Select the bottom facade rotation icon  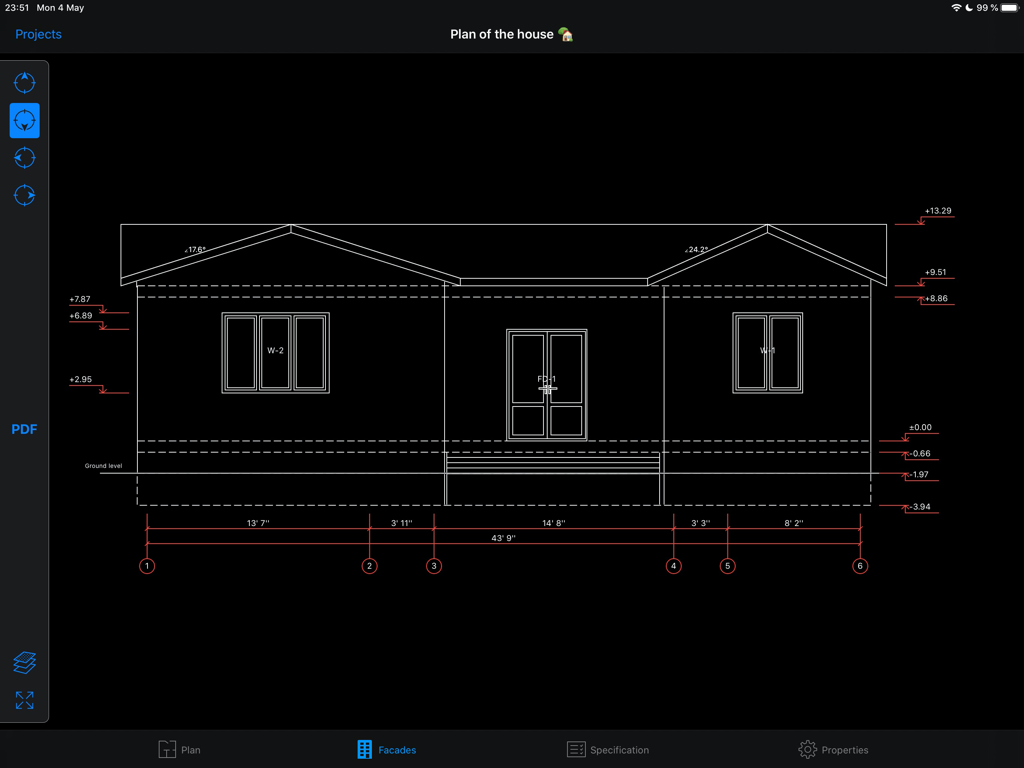click(x=24, y=196)
